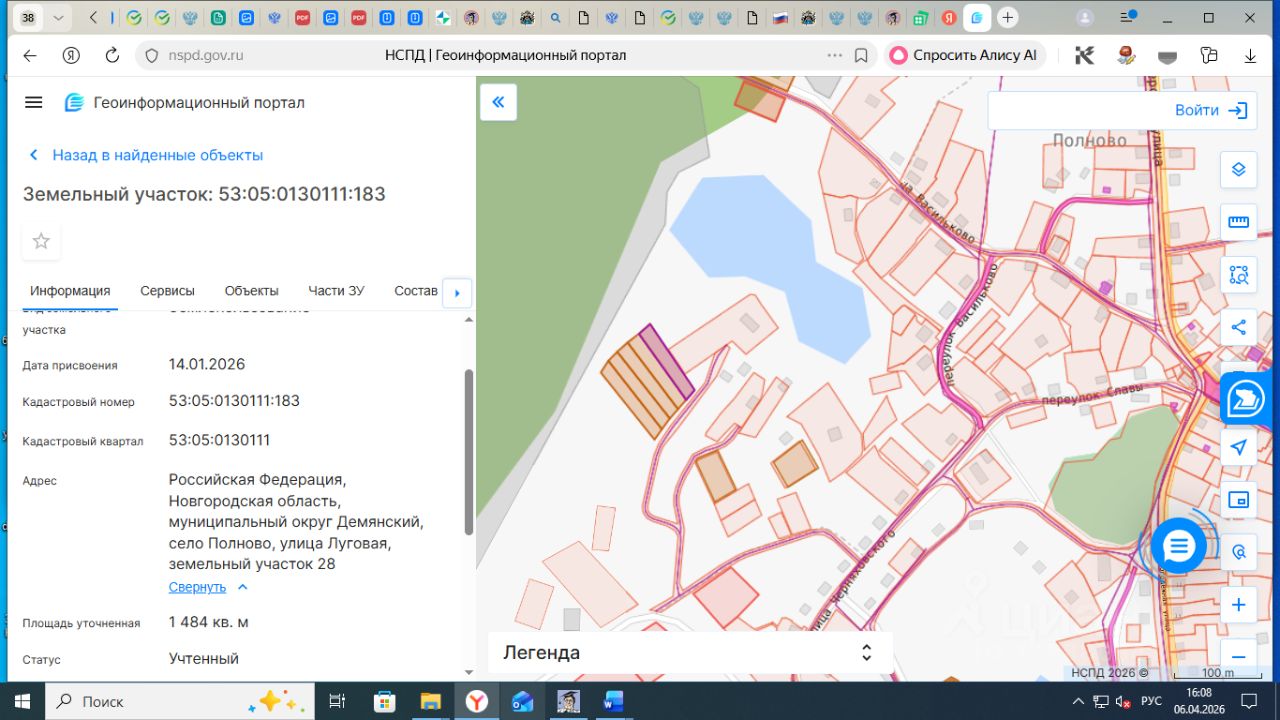Add the land plot to favorites
Image resolution: width=1280 pixels, height=720 pixels.
pyautogui.click(x=41, y=241)
